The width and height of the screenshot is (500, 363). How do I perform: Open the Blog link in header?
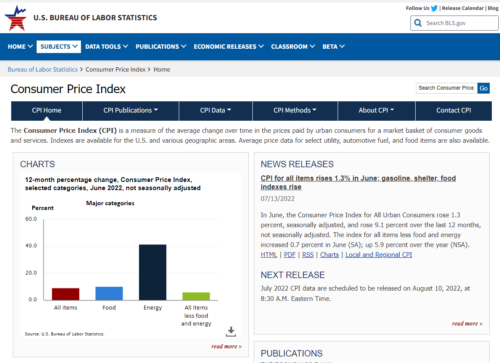pos(493,8)
